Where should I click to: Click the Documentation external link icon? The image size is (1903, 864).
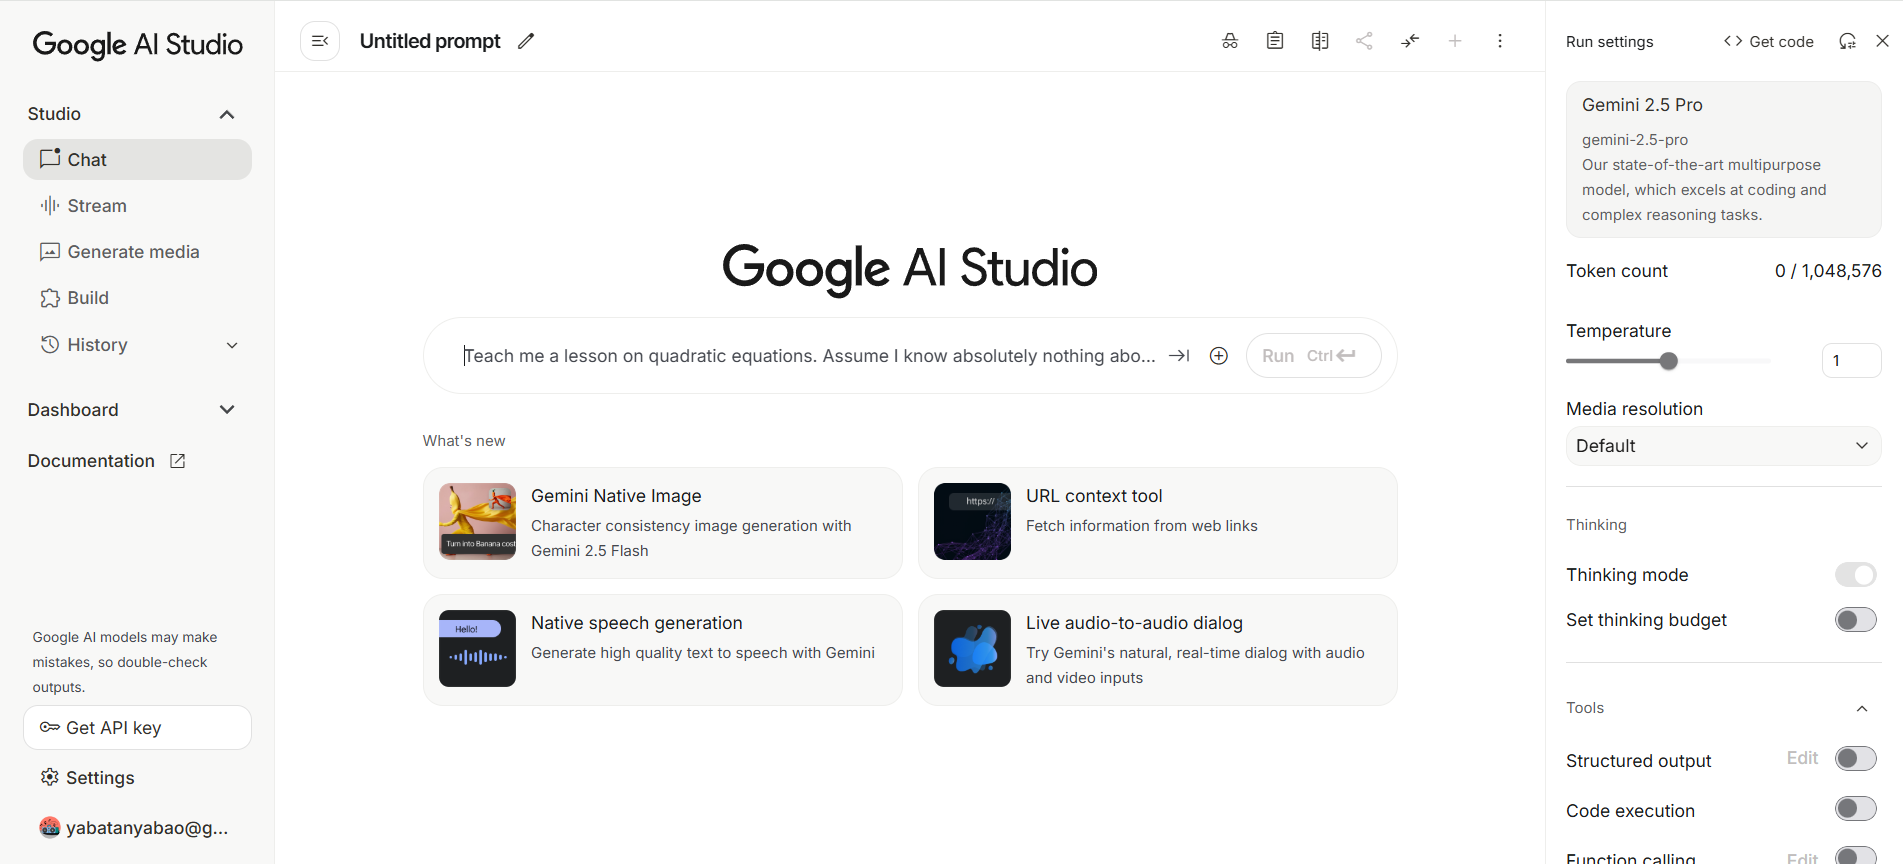click(x=178, y=461)
